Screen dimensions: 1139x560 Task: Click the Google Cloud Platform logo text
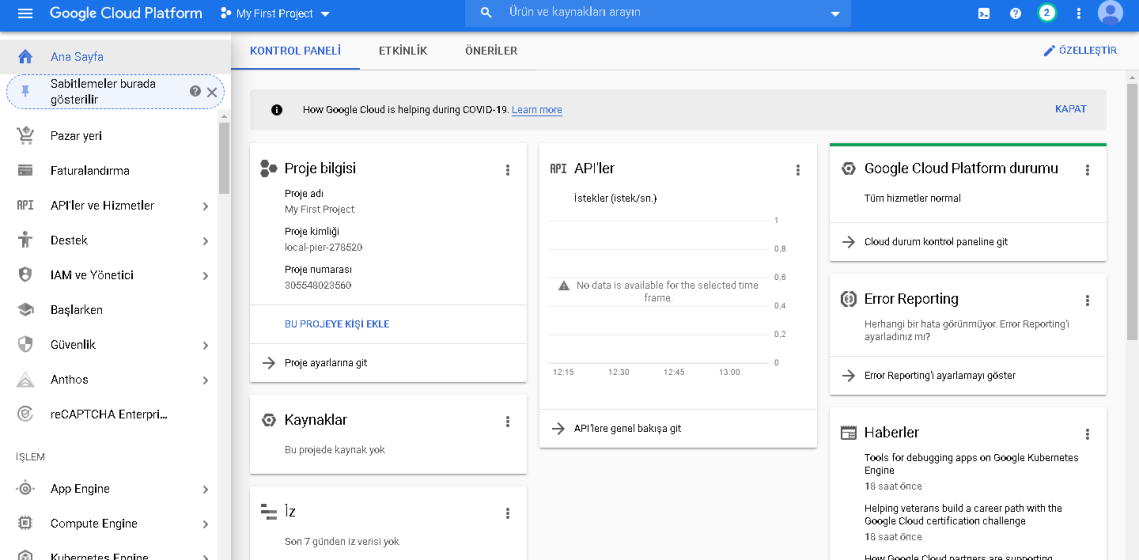(x=126, y=13)
